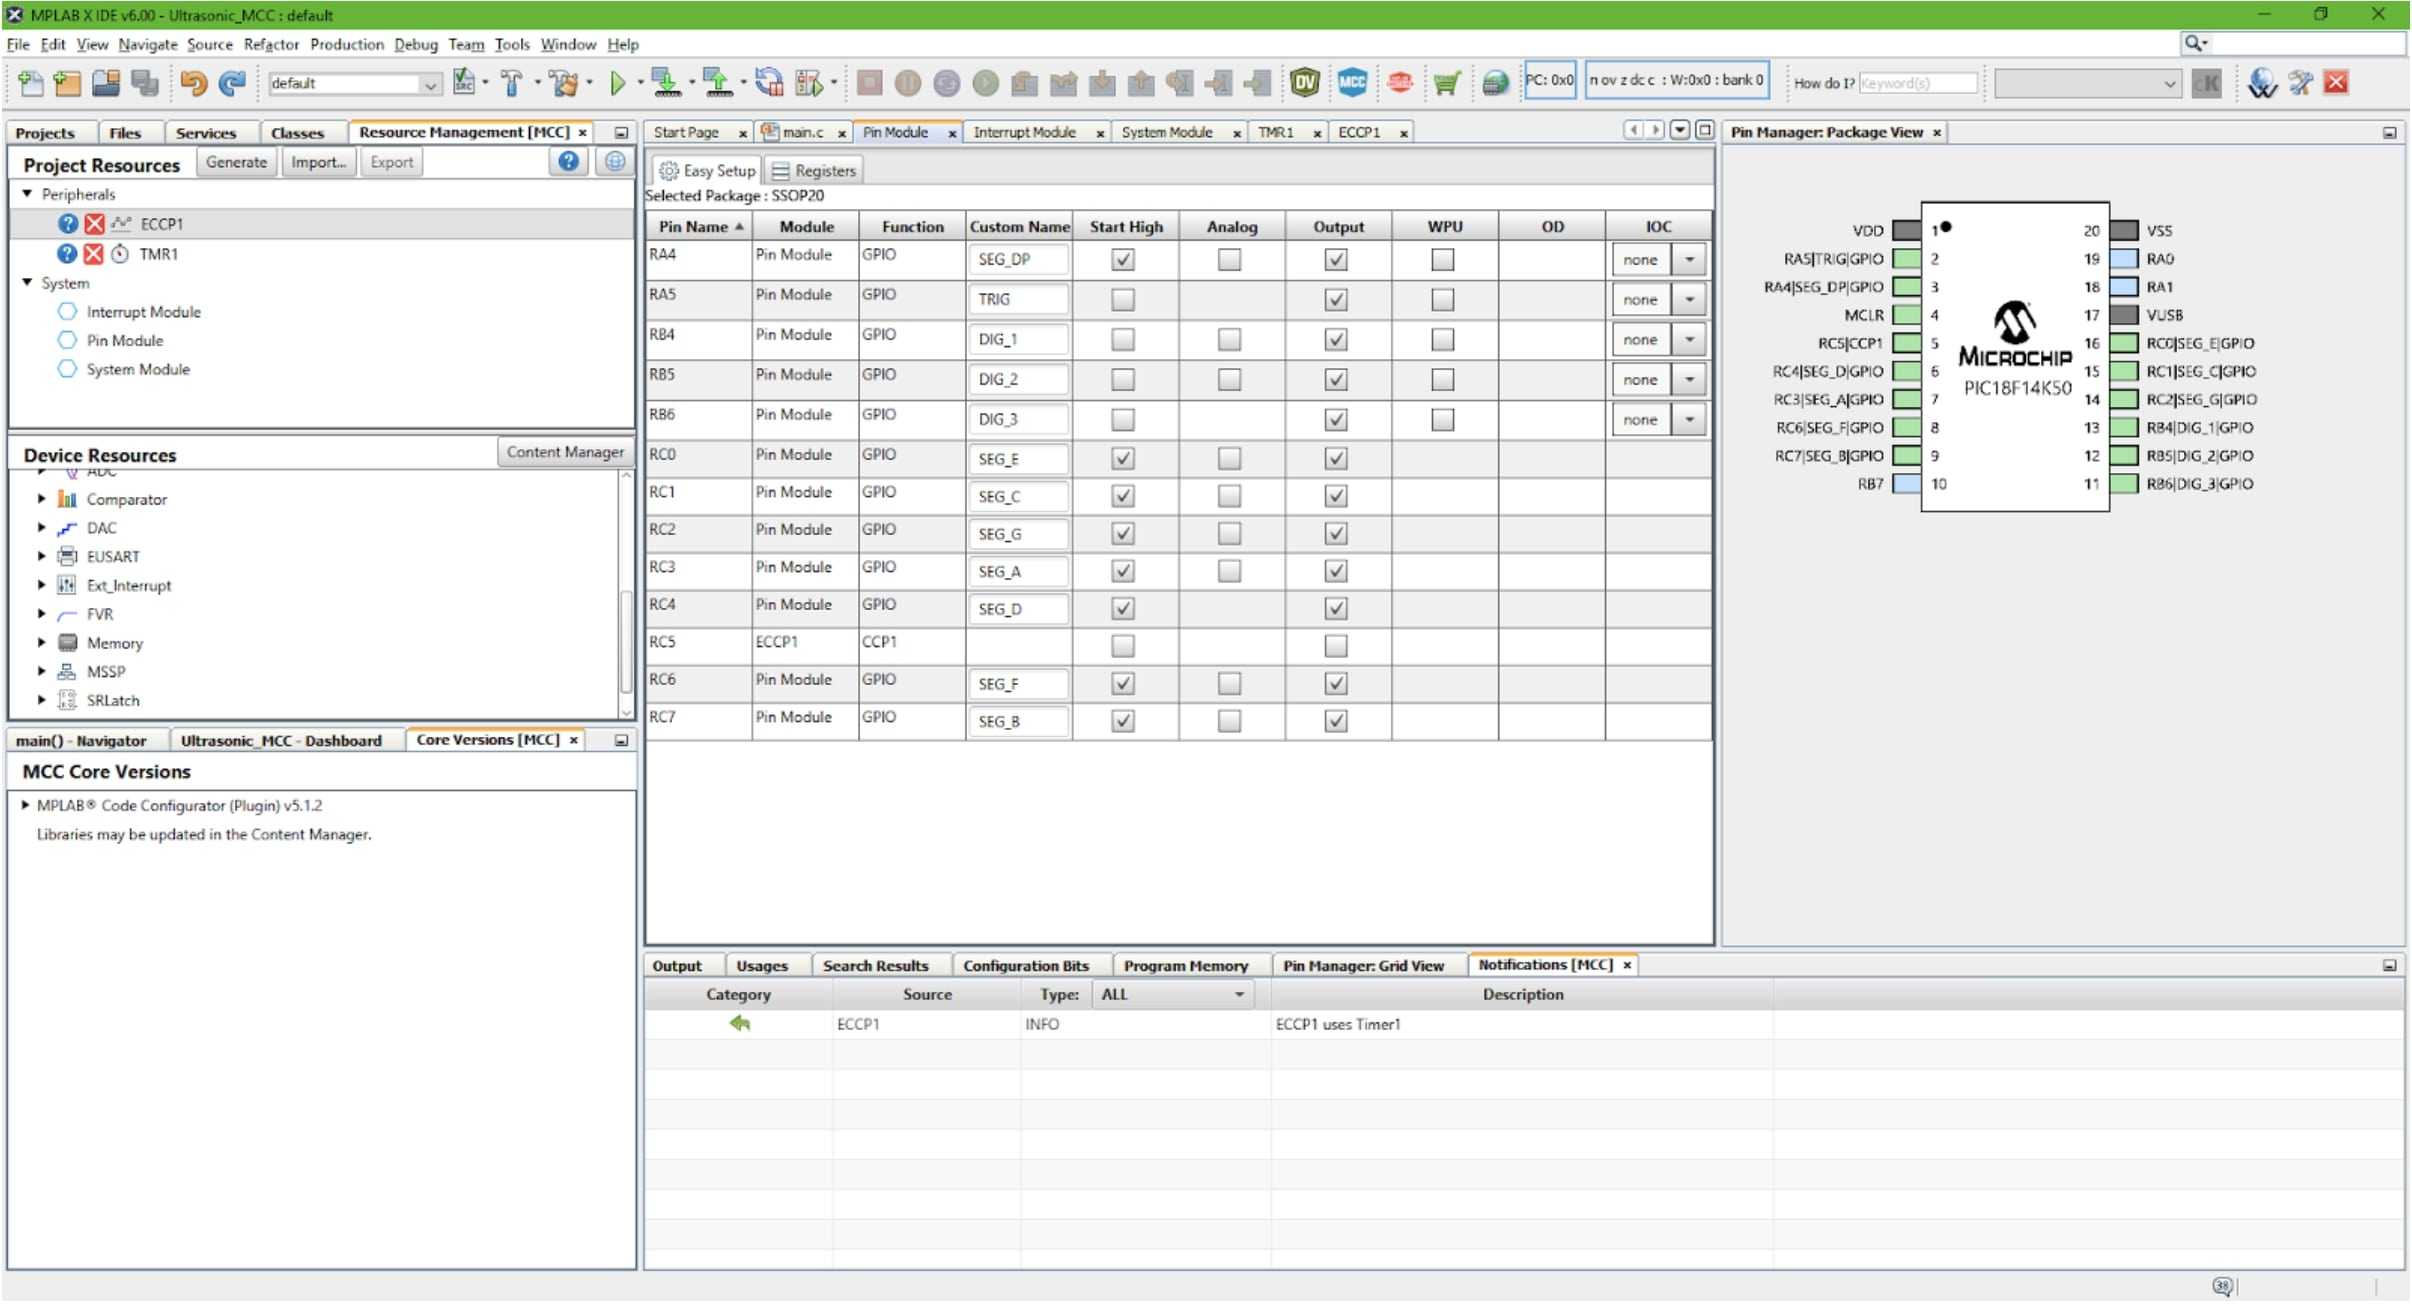Viewport: 2412px width, 1304px height.
Task: Toggle Output checkbox for RA5
Action: (1336, 300)
